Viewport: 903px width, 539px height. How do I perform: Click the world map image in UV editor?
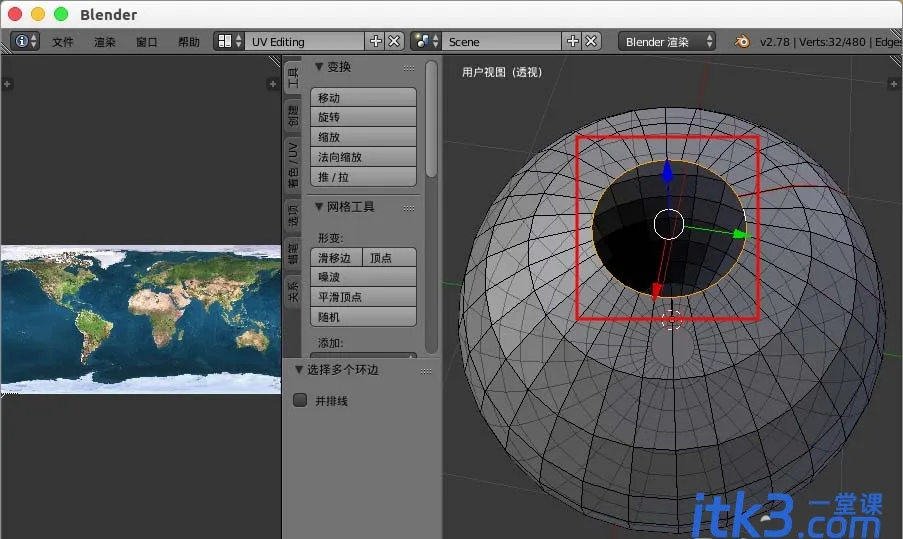coord(141,320)
